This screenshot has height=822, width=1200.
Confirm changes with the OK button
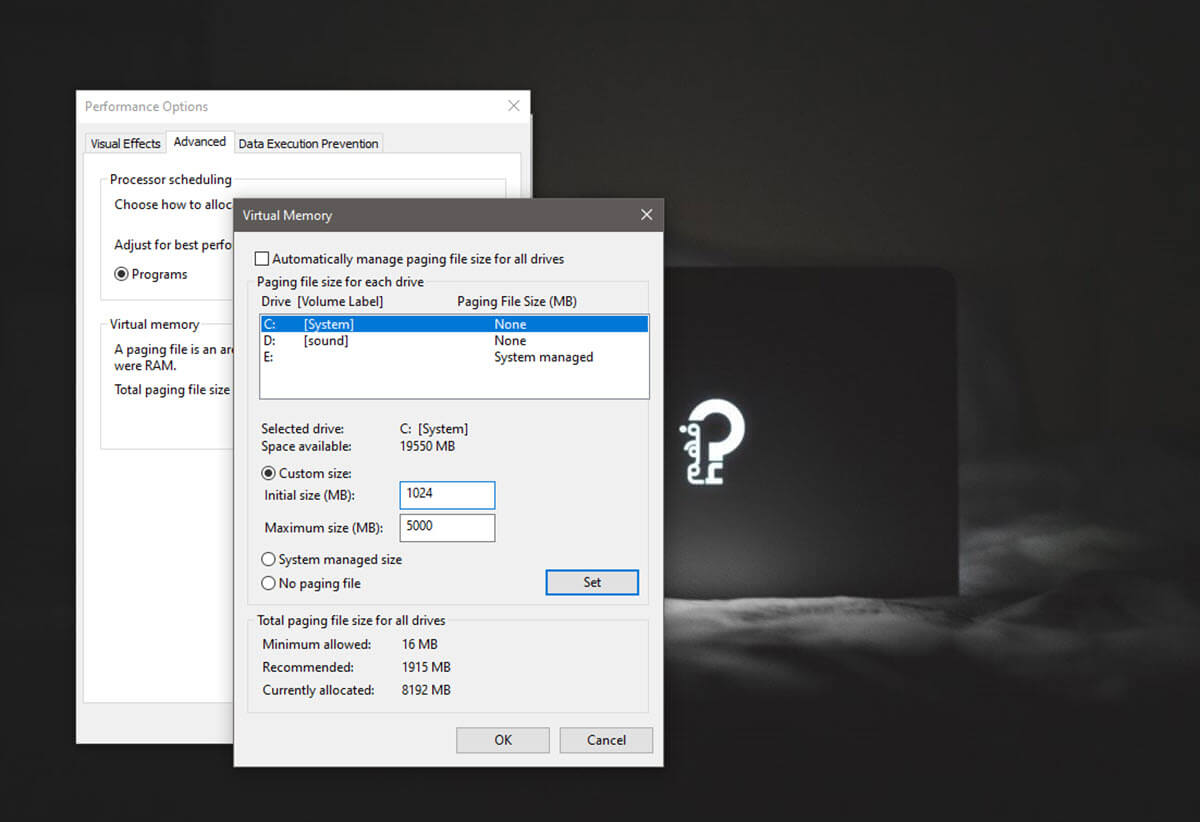coord(502,740)
